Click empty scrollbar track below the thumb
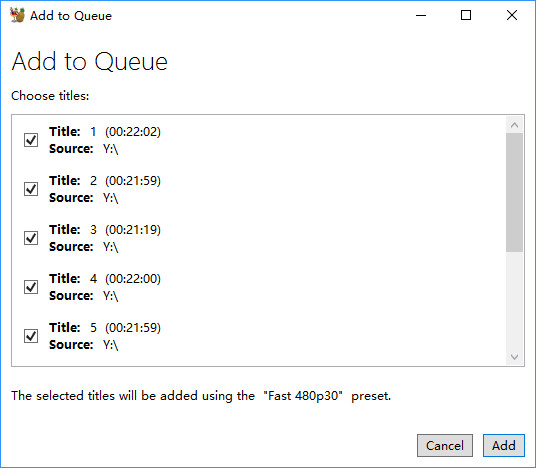The width and height of the screenshot is (536, 468). (514, 301)
